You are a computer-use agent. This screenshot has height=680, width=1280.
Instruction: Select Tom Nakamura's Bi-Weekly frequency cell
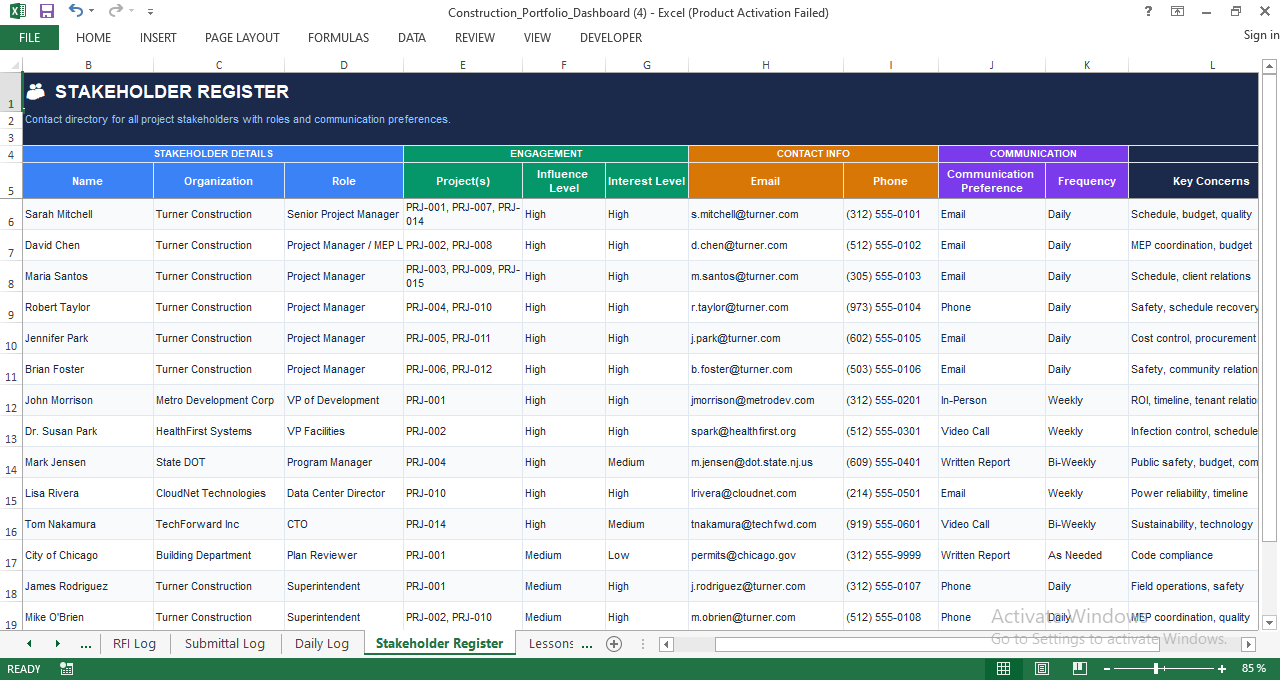[1087, 525]
